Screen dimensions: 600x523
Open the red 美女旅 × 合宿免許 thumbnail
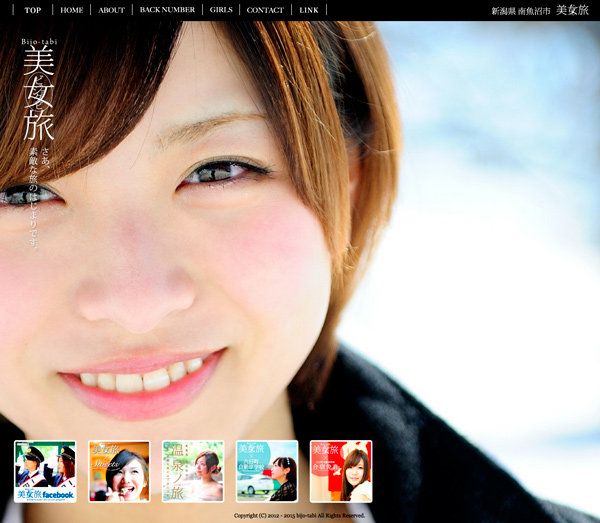tap(341, 471)
